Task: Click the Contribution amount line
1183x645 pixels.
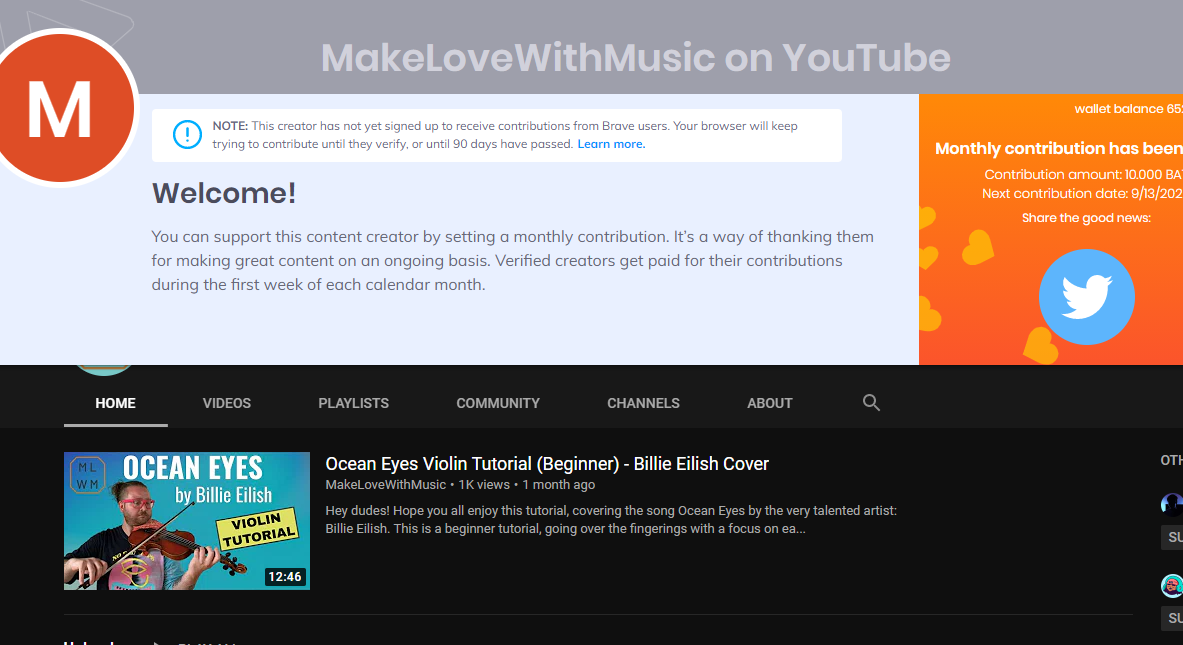Action: (x=1083, y=174)
